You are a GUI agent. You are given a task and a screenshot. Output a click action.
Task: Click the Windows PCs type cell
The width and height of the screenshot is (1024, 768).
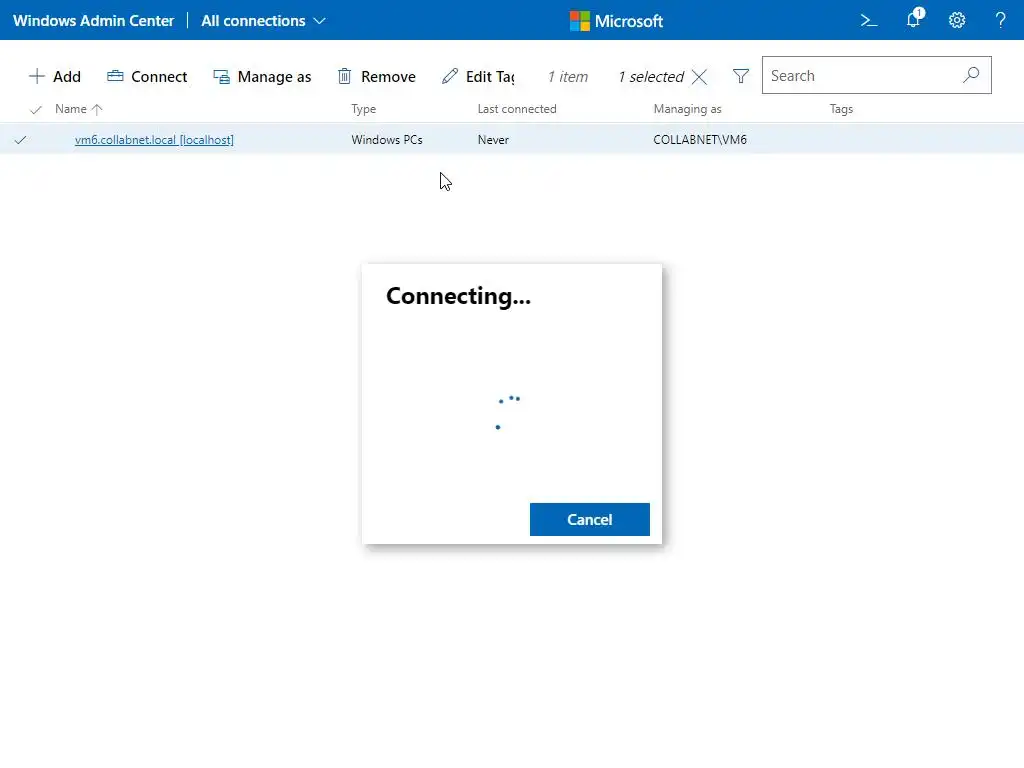(x=387, y=140)
